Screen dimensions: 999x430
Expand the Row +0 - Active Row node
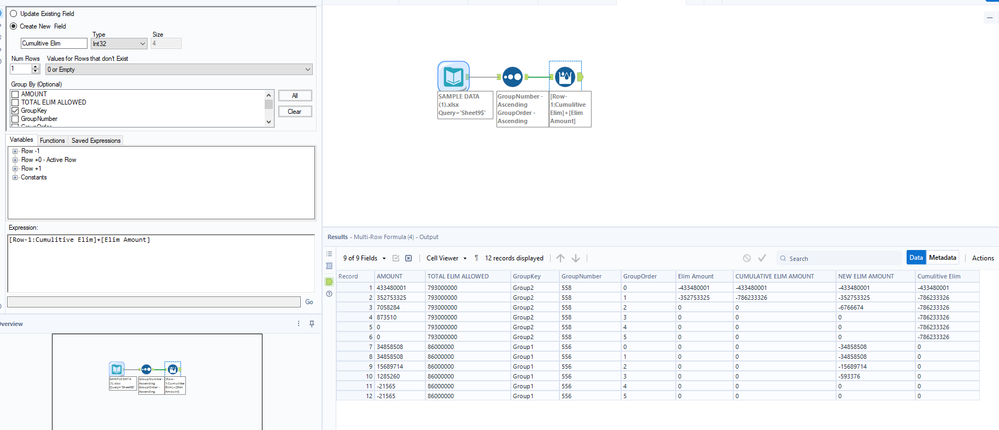15,160
